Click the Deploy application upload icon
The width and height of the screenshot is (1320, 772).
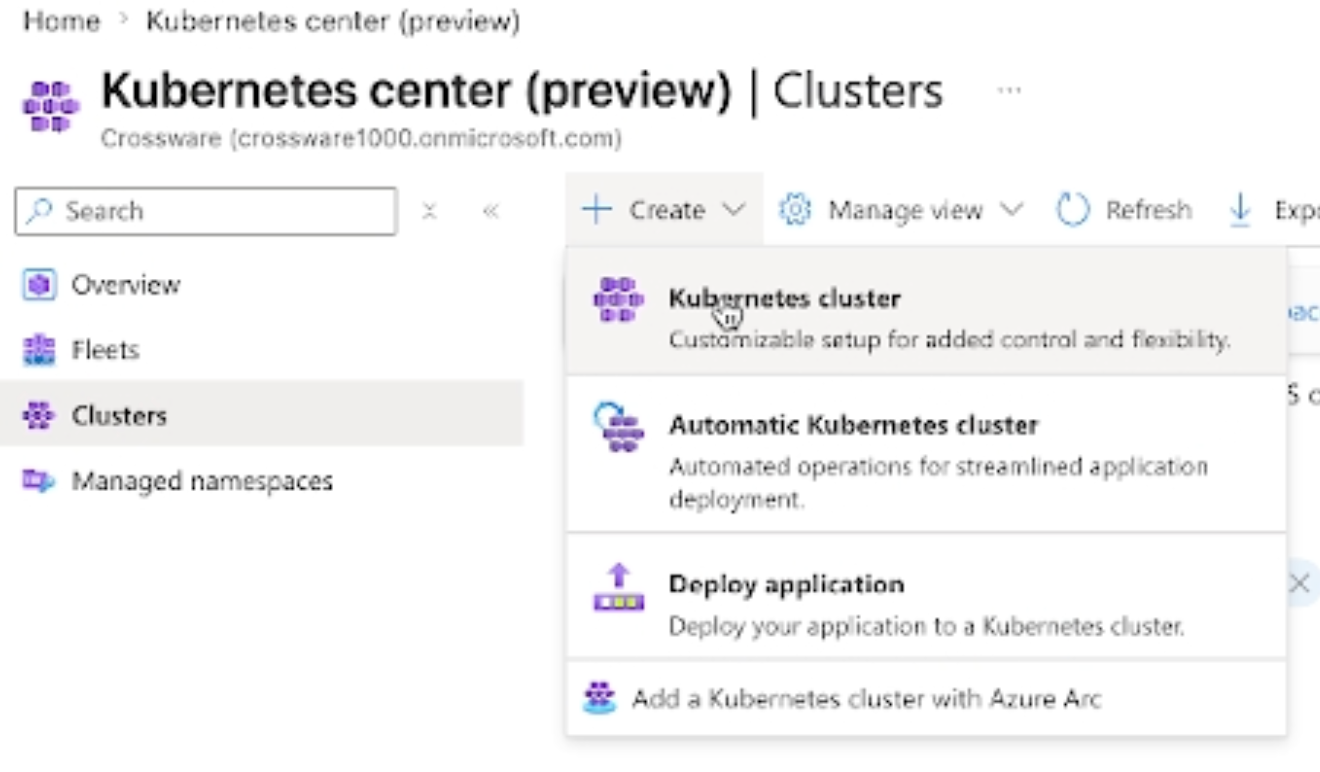coord(618,587)
